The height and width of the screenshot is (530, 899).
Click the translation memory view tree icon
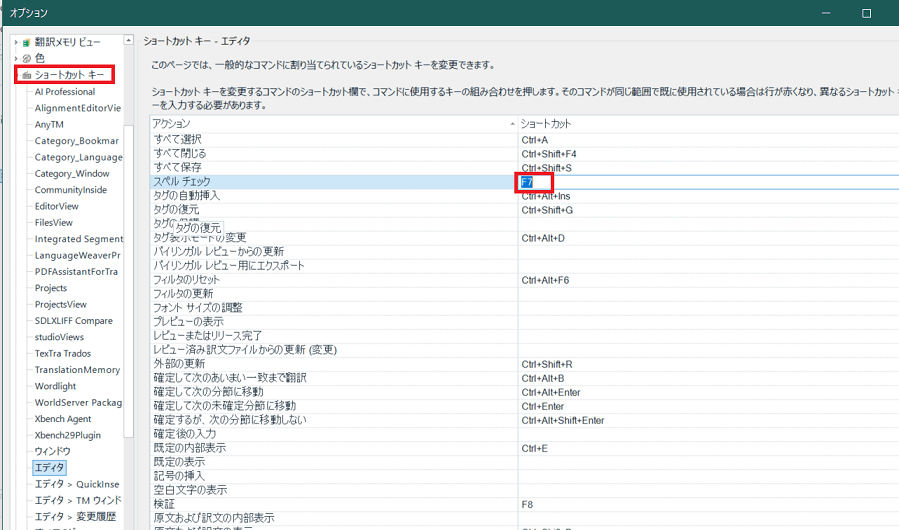26,42
